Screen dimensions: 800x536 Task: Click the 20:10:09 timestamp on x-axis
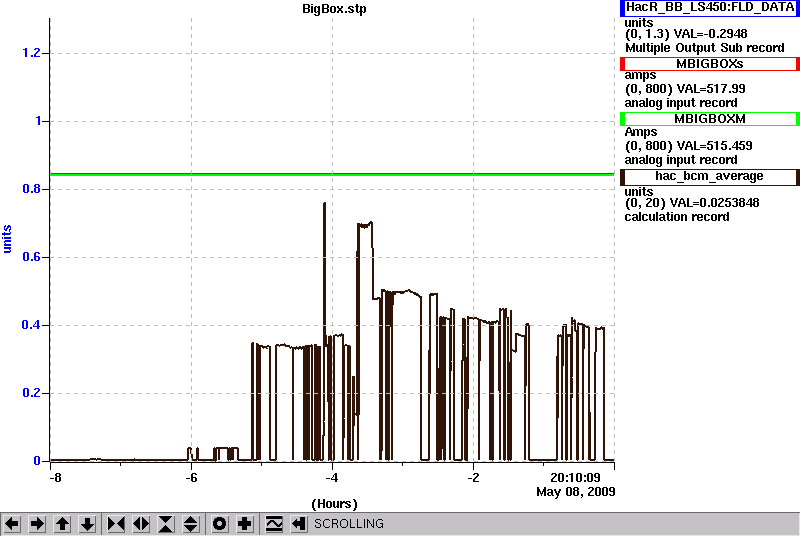click(x=575, y=478)
